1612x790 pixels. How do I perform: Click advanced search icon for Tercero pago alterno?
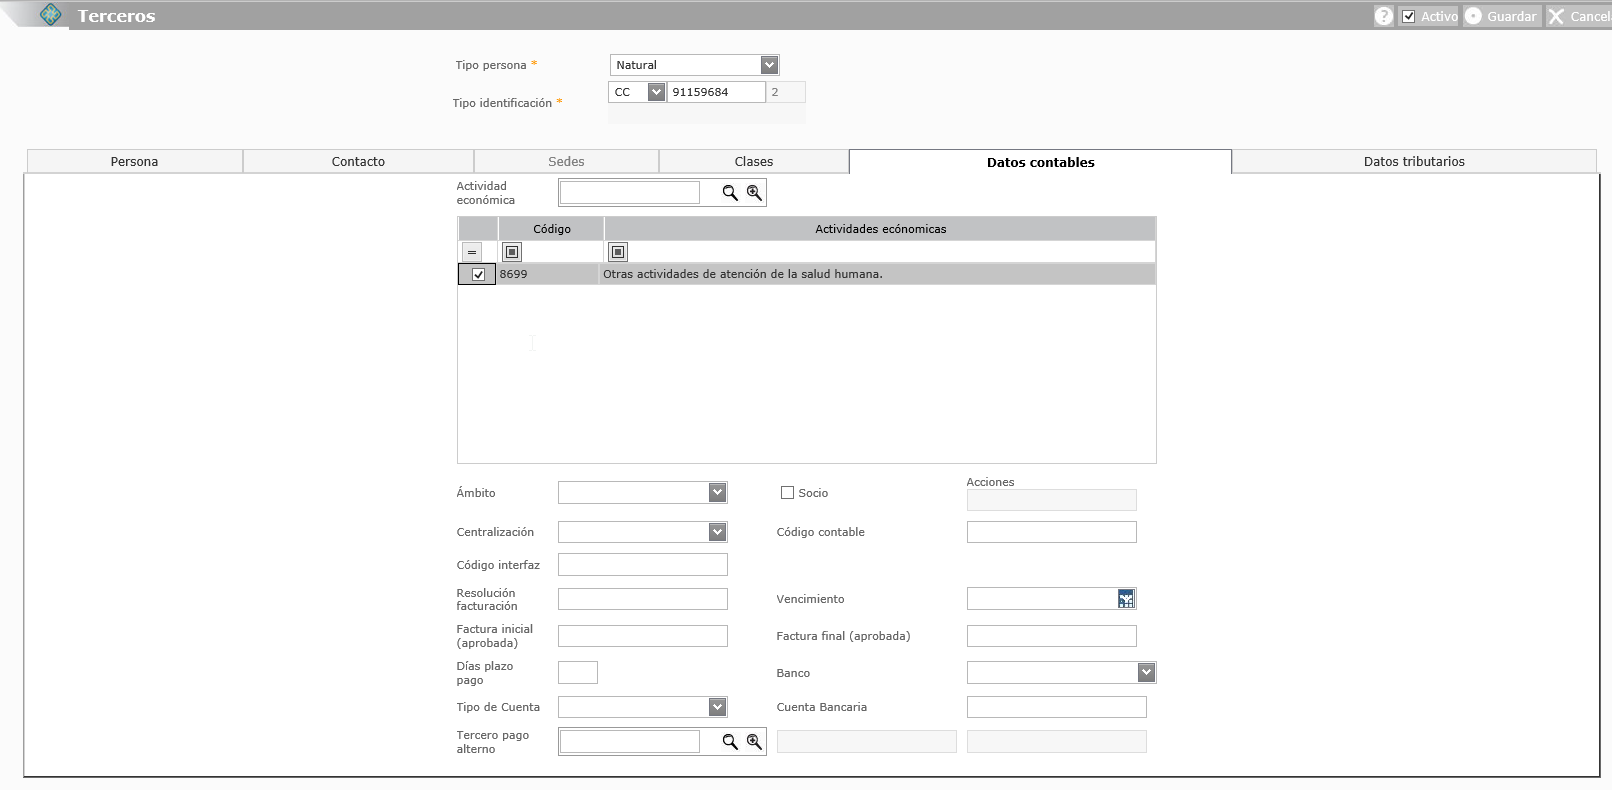754,742
